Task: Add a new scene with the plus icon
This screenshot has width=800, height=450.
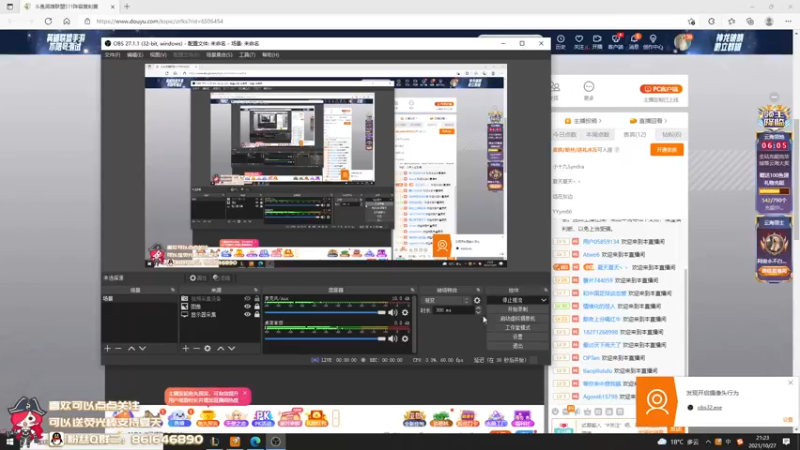Action: [107, 348]
